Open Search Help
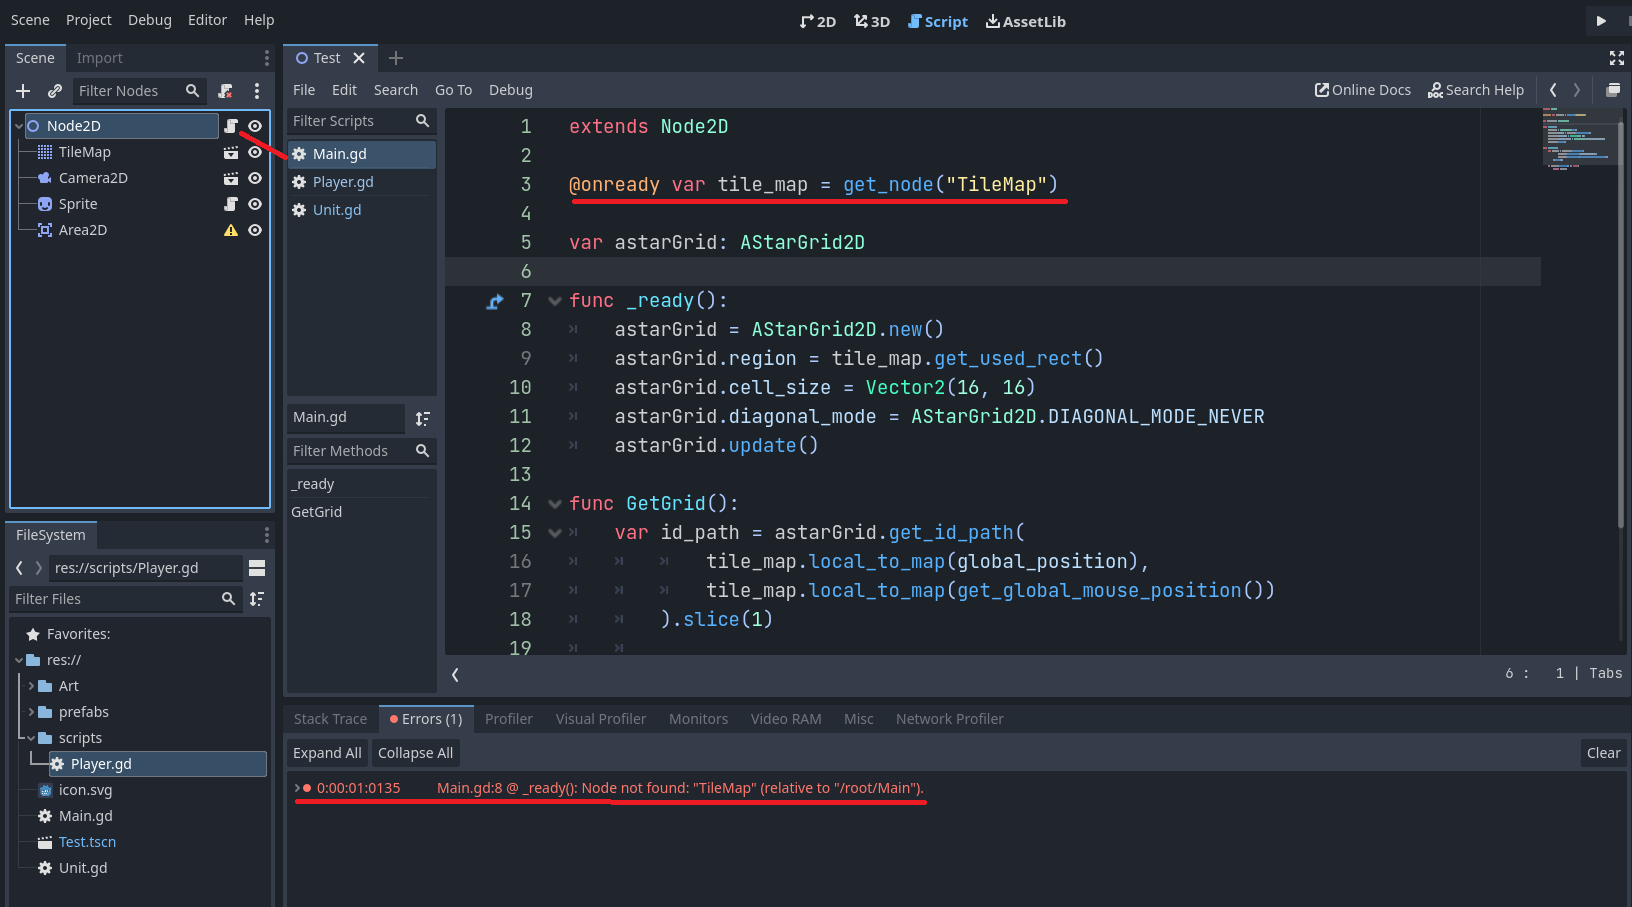1632x907 pixels. 1476,90
